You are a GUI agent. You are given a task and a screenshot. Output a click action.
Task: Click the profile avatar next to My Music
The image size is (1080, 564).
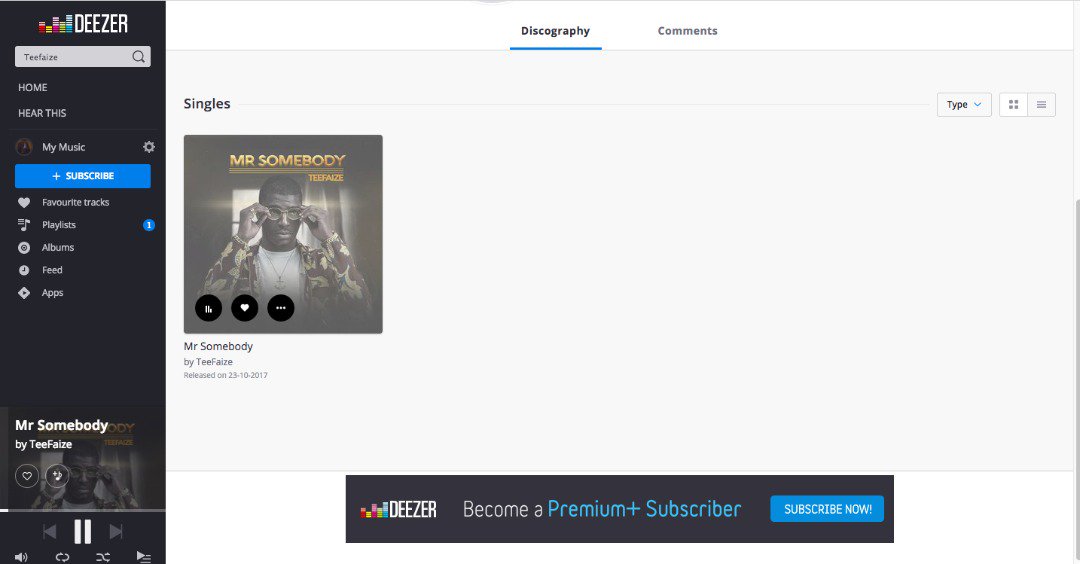(x=24, y=147)
